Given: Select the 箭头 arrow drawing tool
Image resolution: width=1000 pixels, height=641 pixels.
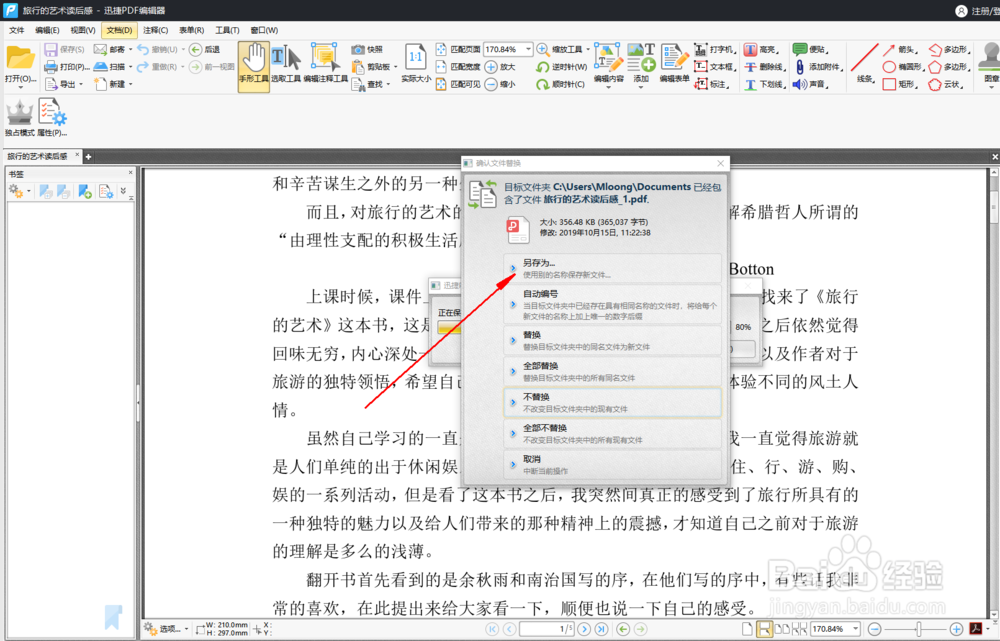Looking at the screenshot, I should [901, 50].
